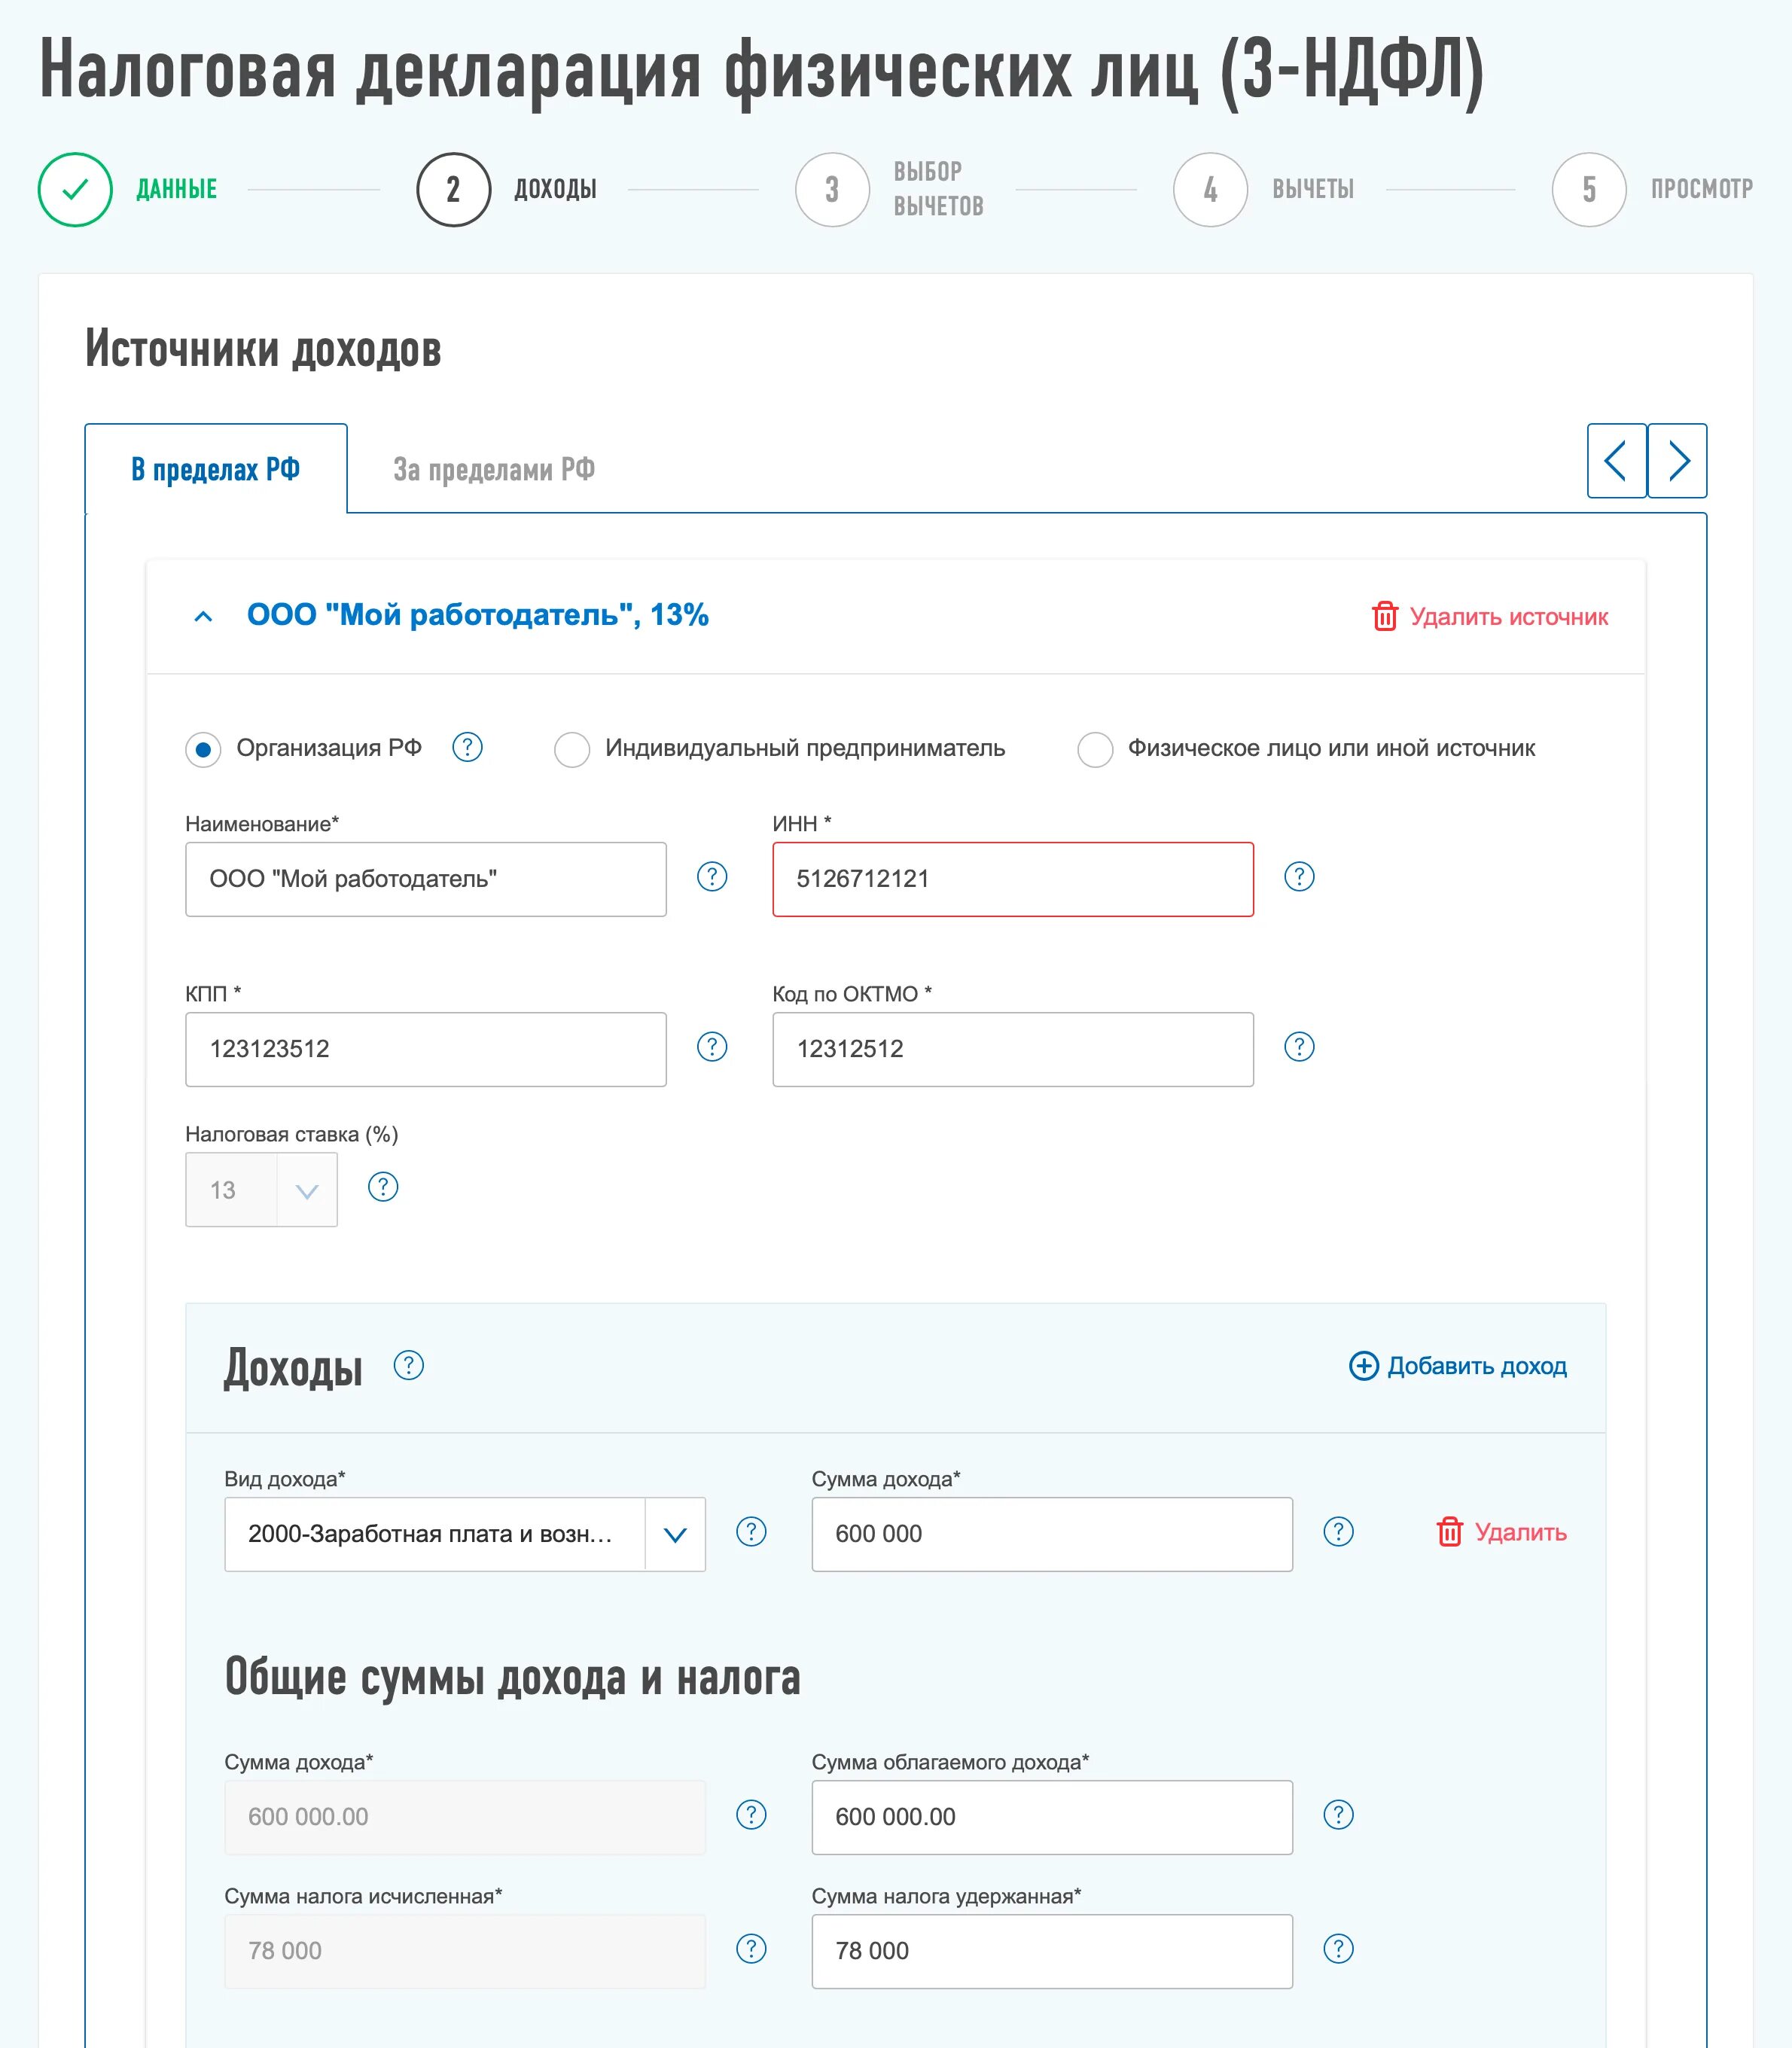Go to ДАННЫЕ completed step
1792x2048 pixels.
point(75,189)
